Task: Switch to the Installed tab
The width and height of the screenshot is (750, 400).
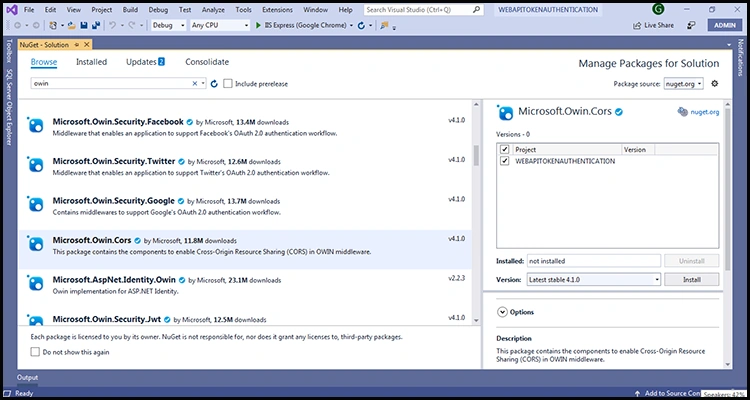Action: click(91, 62)
